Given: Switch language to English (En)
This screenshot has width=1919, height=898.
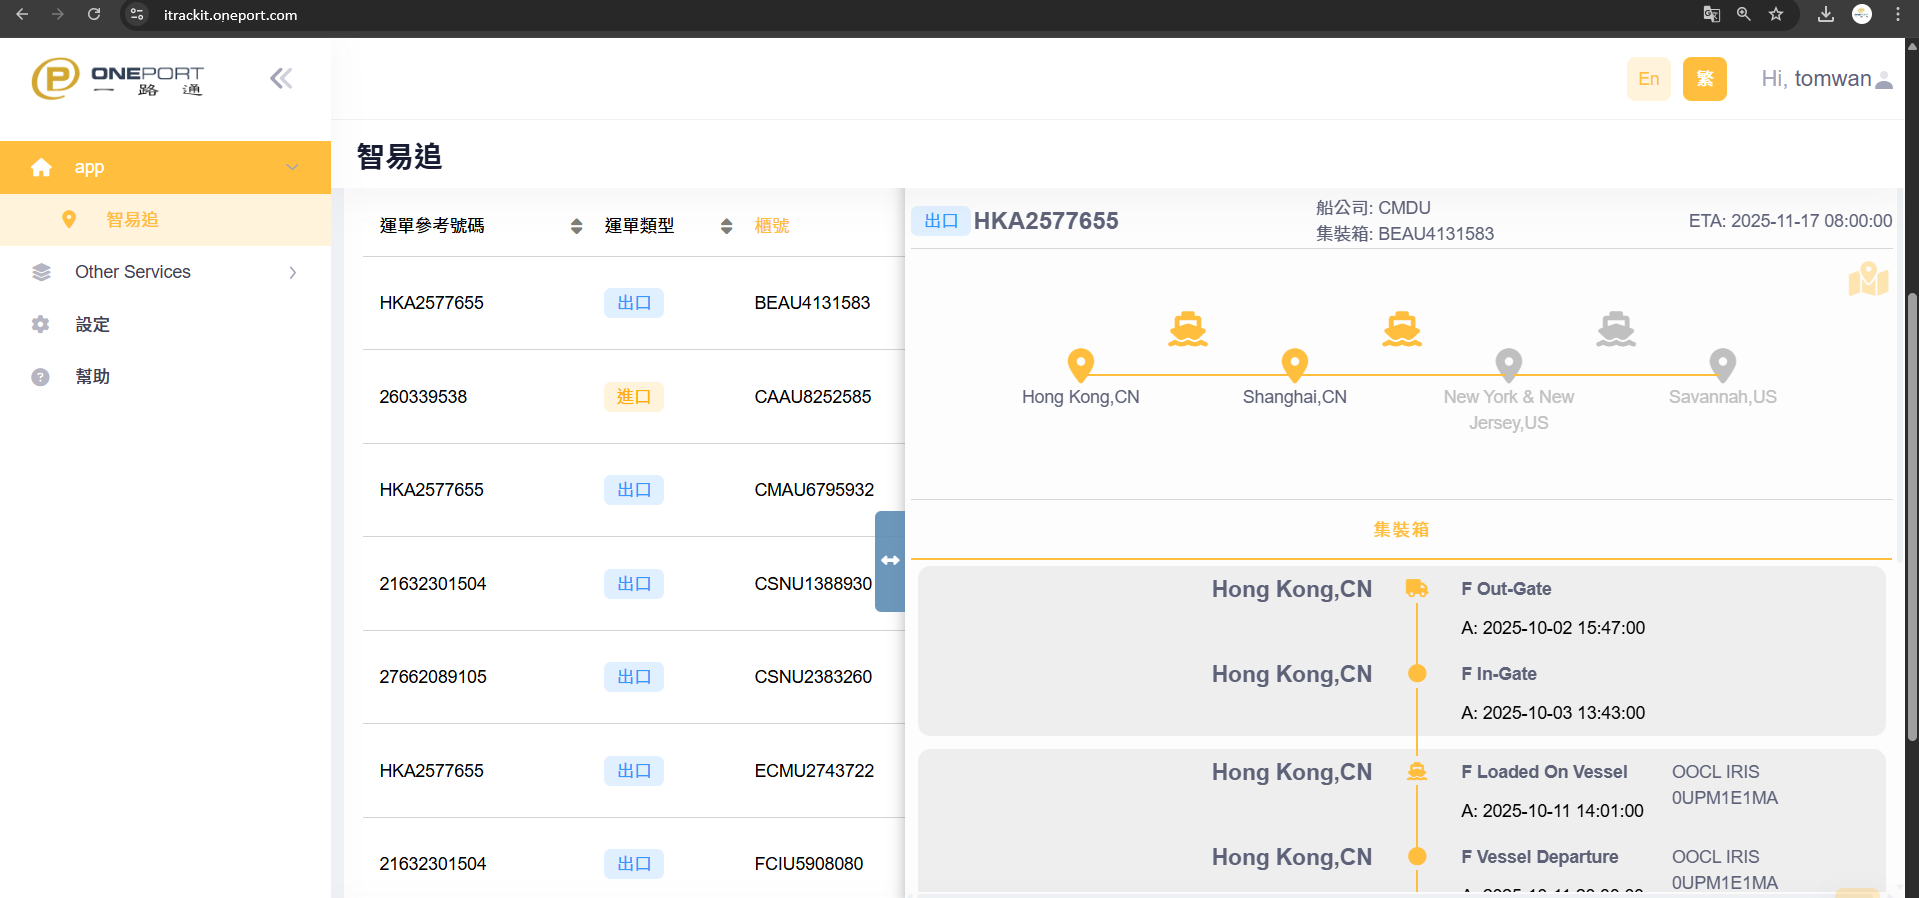Looking at the screenshot, I should [1648, 79].
